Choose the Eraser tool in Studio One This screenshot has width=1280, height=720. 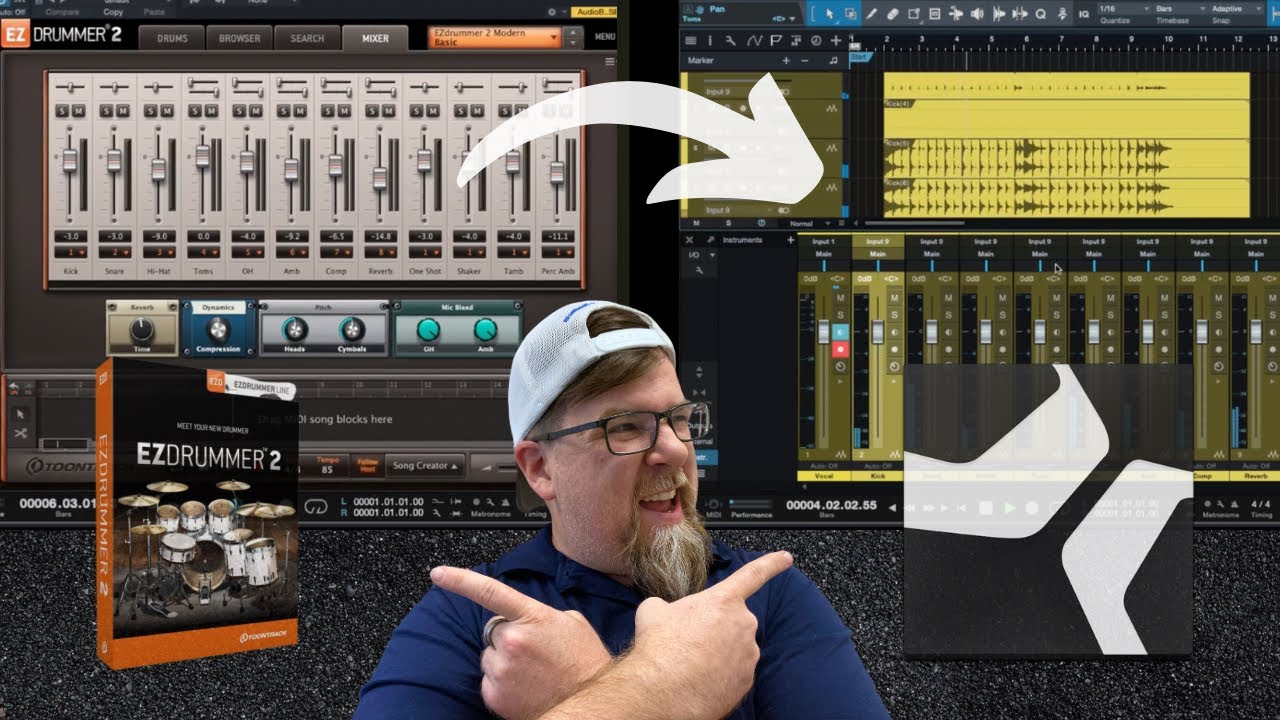(893, 14)
